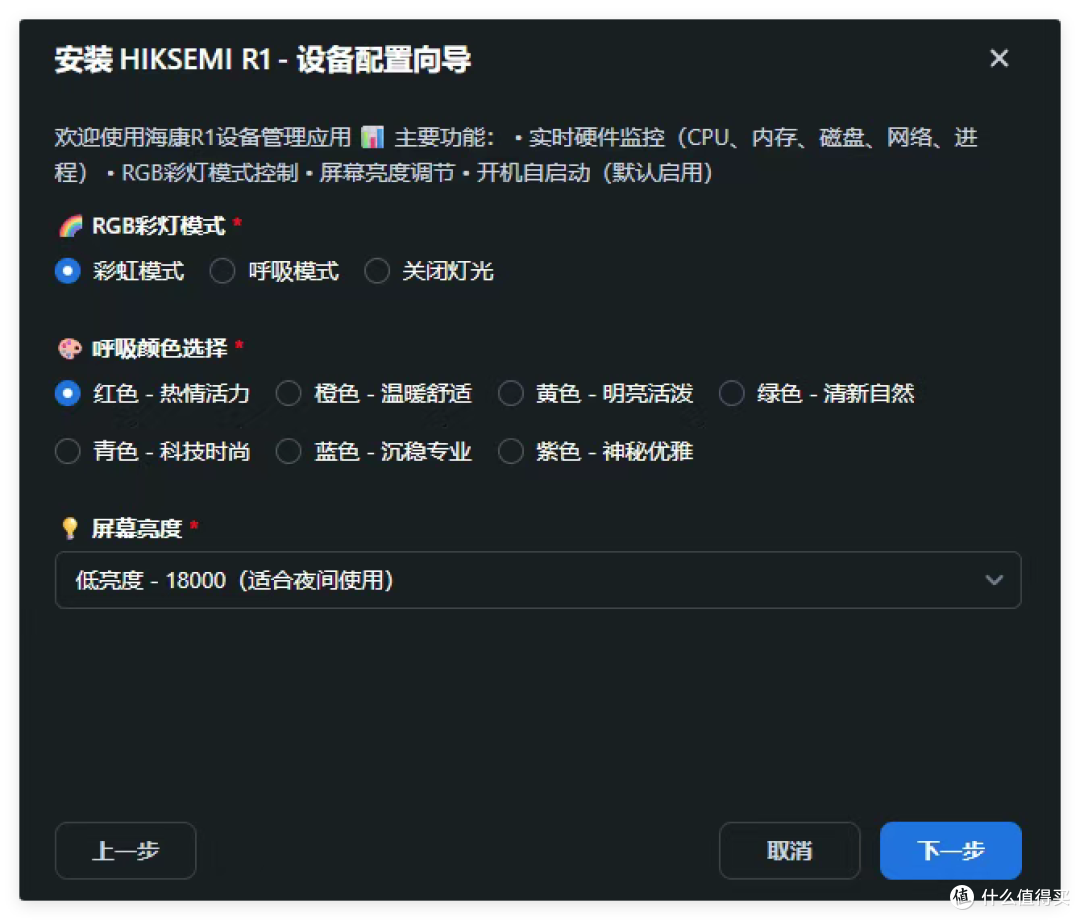Viewport: 1080px width, 920px height.
Task: Click the dialog title 安装 HIKSEMI R1
Action: [263, 59]
